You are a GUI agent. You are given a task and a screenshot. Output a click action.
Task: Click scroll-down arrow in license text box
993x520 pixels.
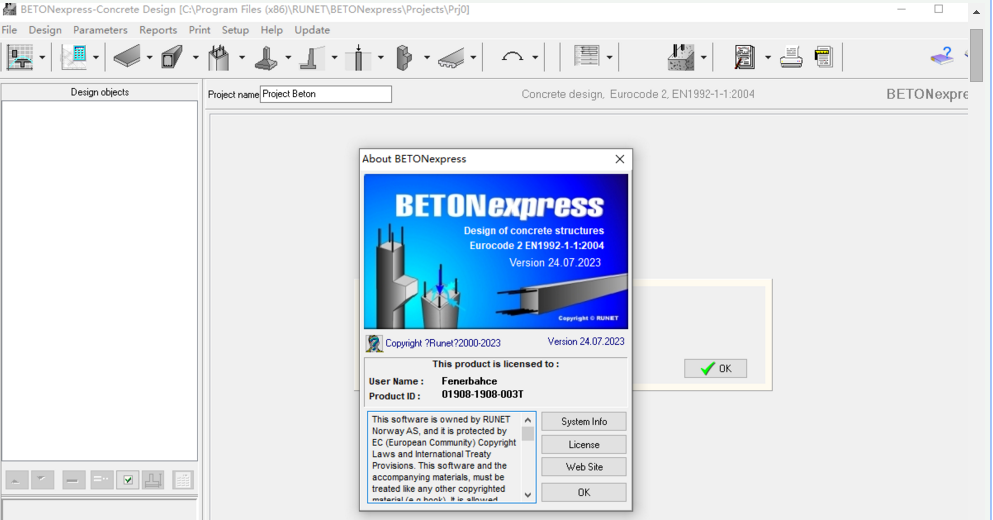tap(528, 495)
